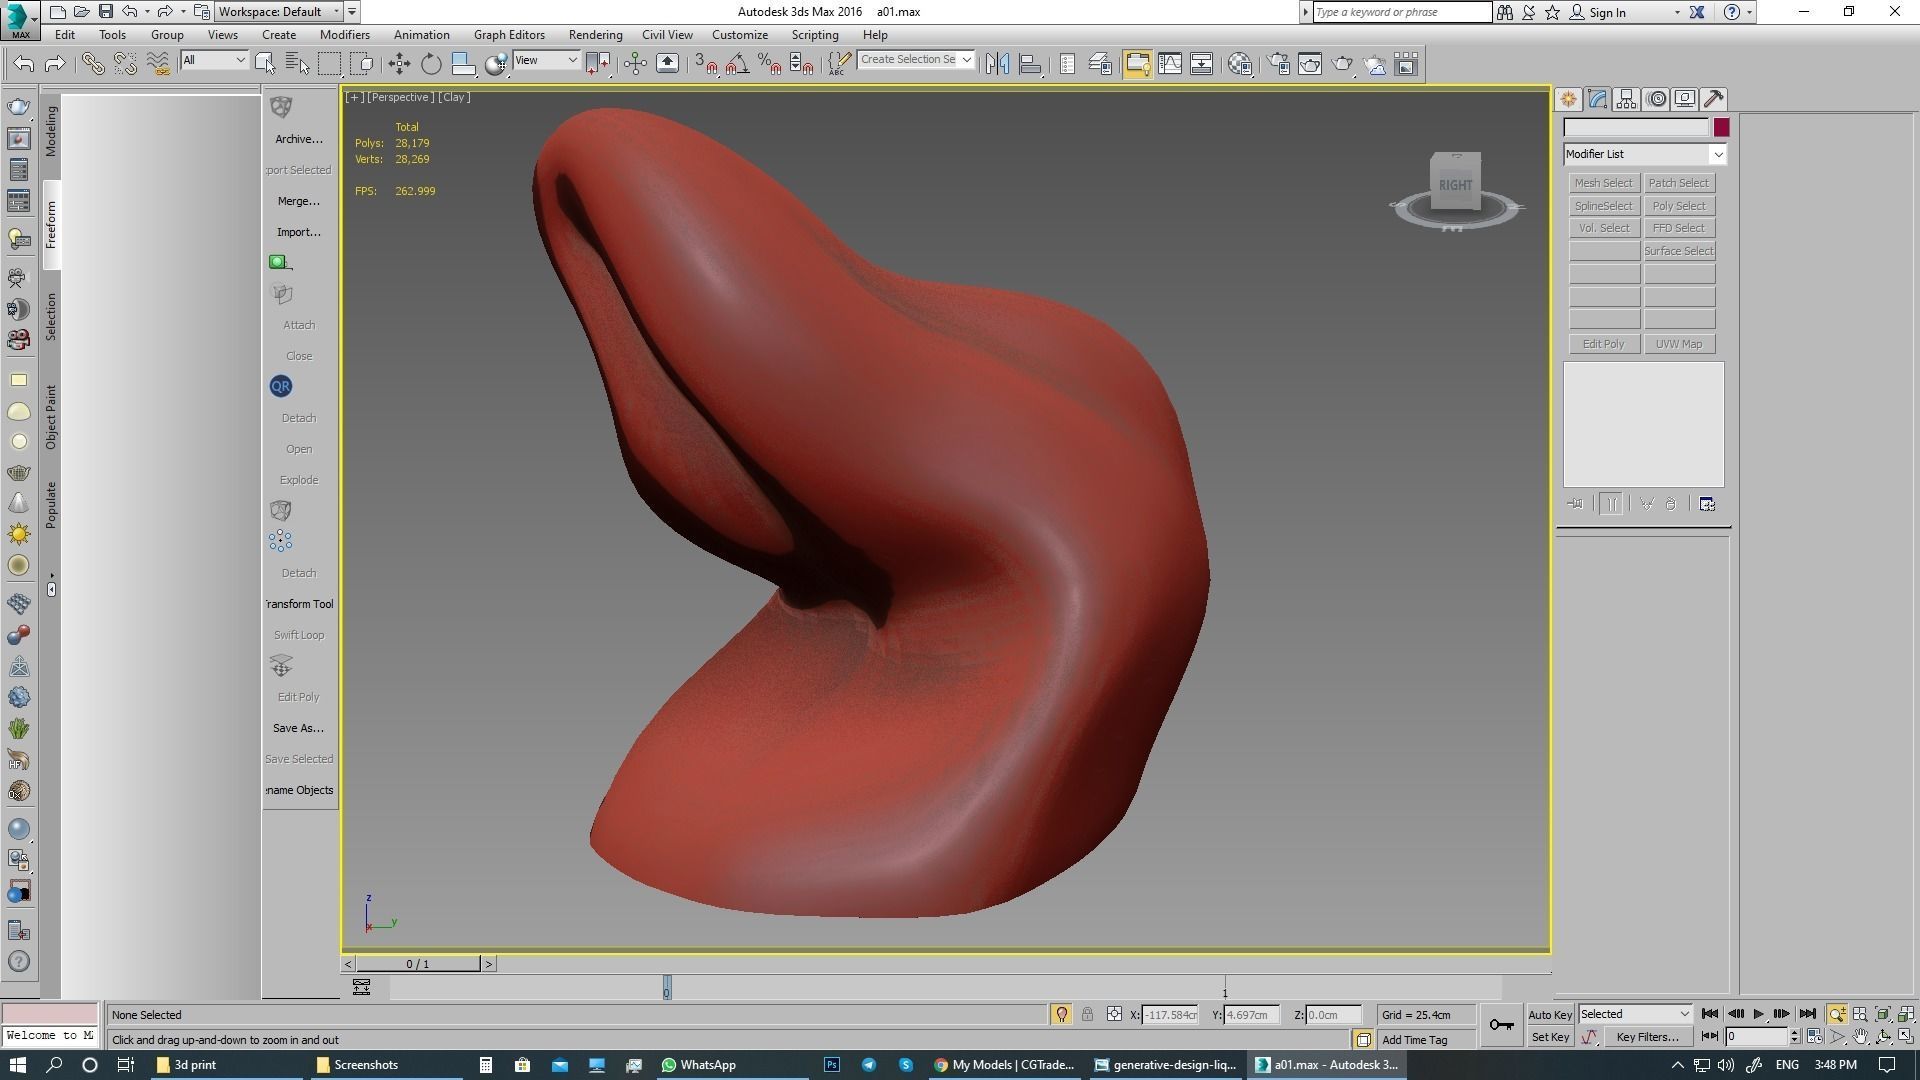Select the Select and Link tool

point(92,64)
